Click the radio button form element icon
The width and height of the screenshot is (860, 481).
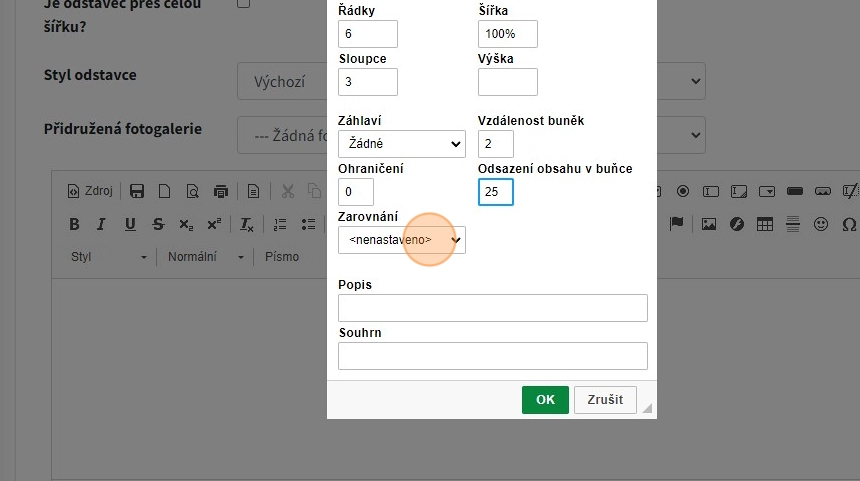tap(683, 191)
